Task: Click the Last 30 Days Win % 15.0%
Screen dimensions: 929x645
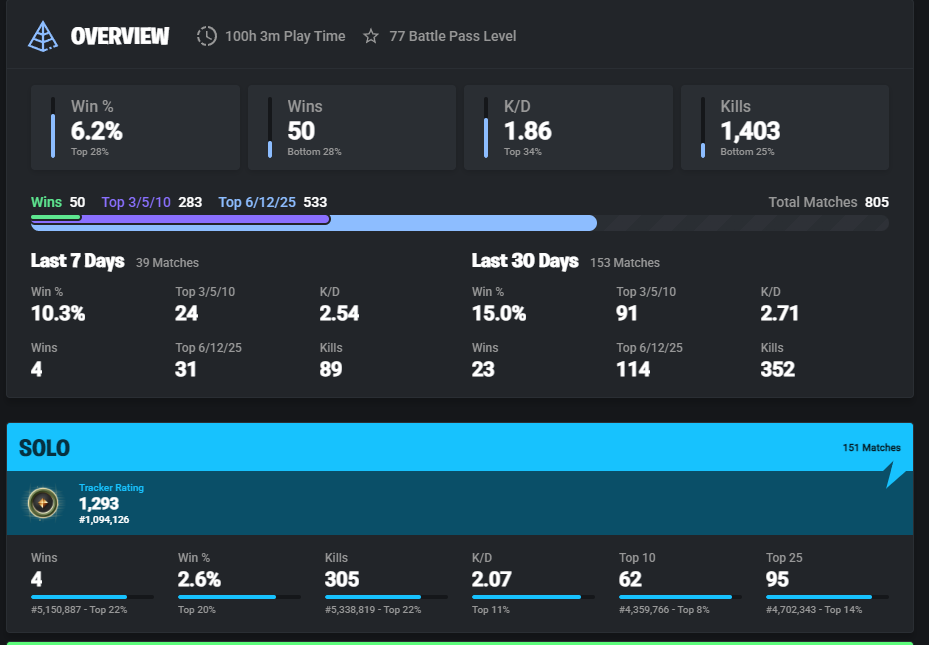Action: pos(499,313)
